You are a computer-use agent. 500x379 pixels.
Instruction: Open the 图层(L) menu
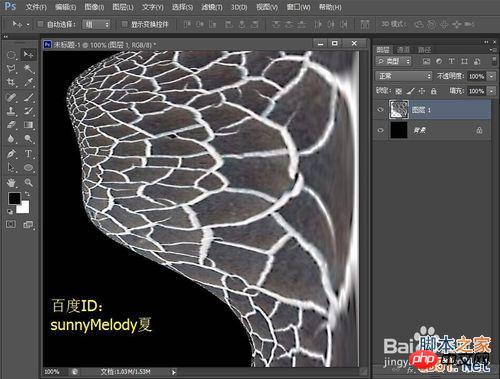click(x=123, y=7)
